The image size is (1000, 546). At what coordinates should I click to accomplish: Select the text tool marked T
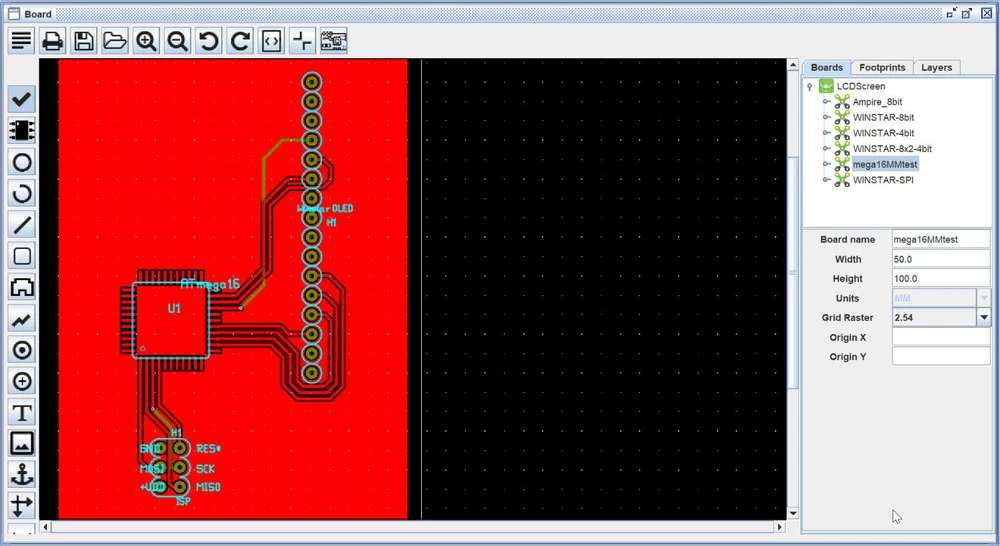click(22, 412)
